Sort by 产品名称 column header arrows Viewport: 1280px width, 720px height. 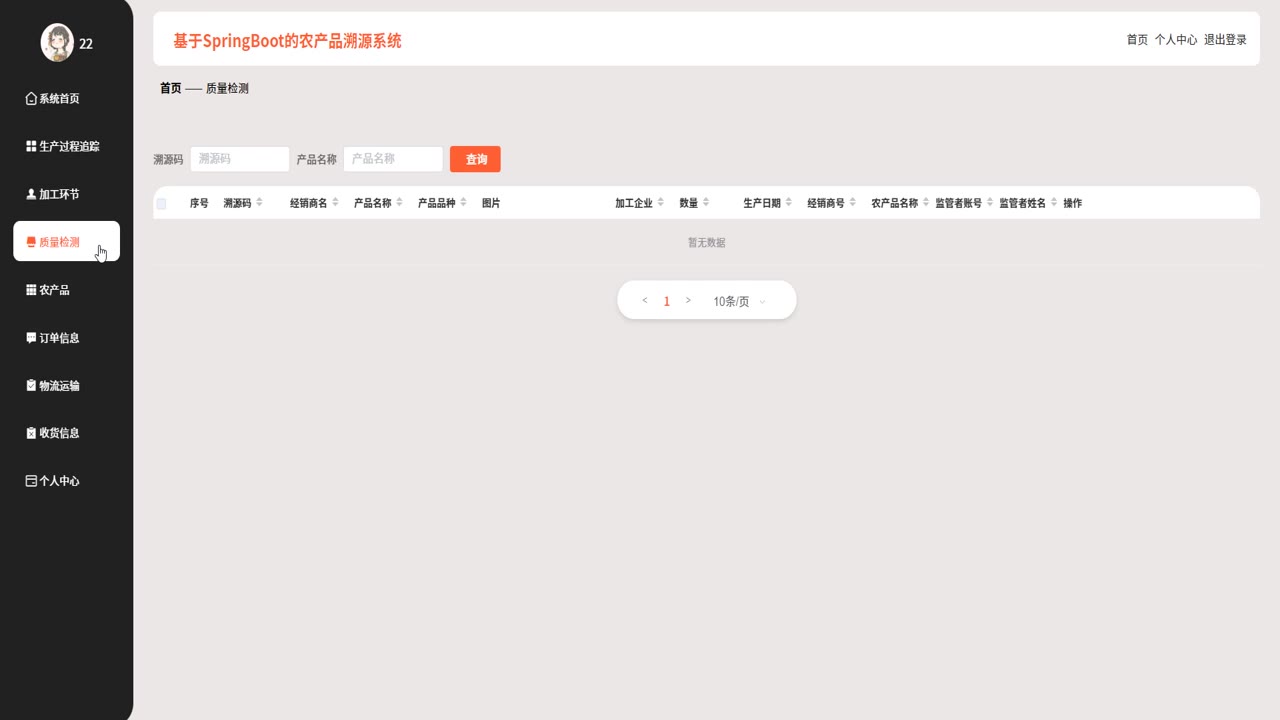[x=399, y=203]
